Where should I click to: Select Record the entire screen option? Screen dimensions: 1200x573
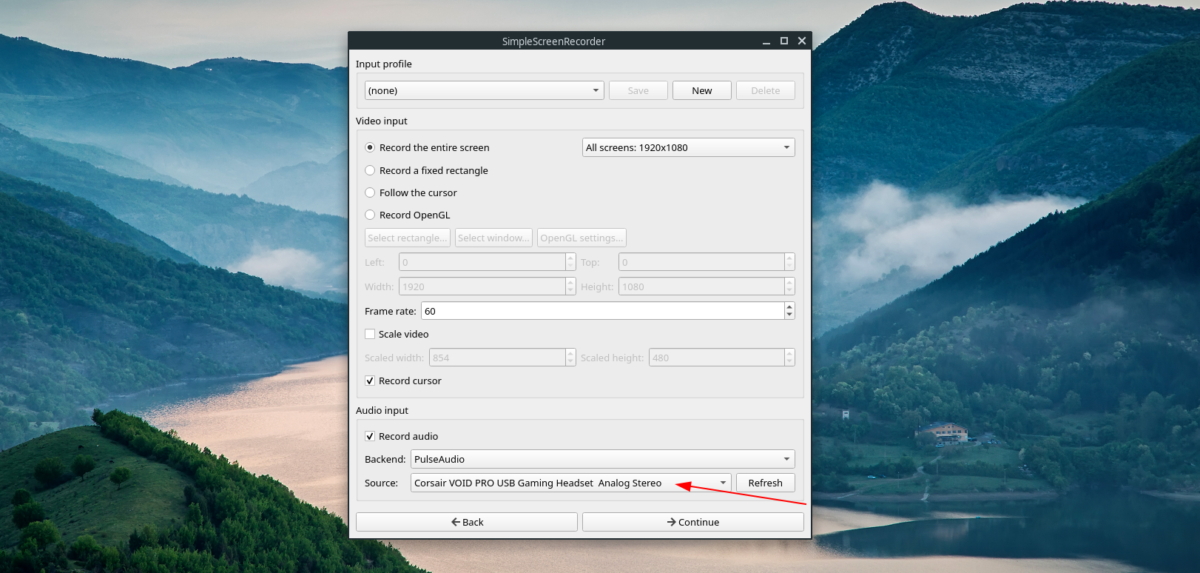(427, 147)
